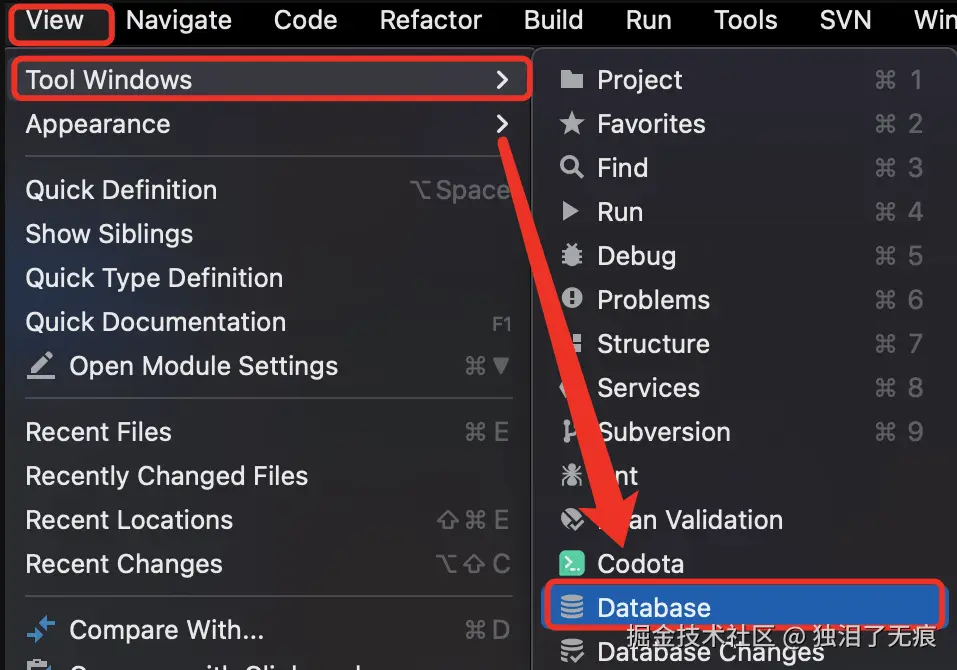Open the View menu
The image size is (957, 670).
(x=56, y=20)
